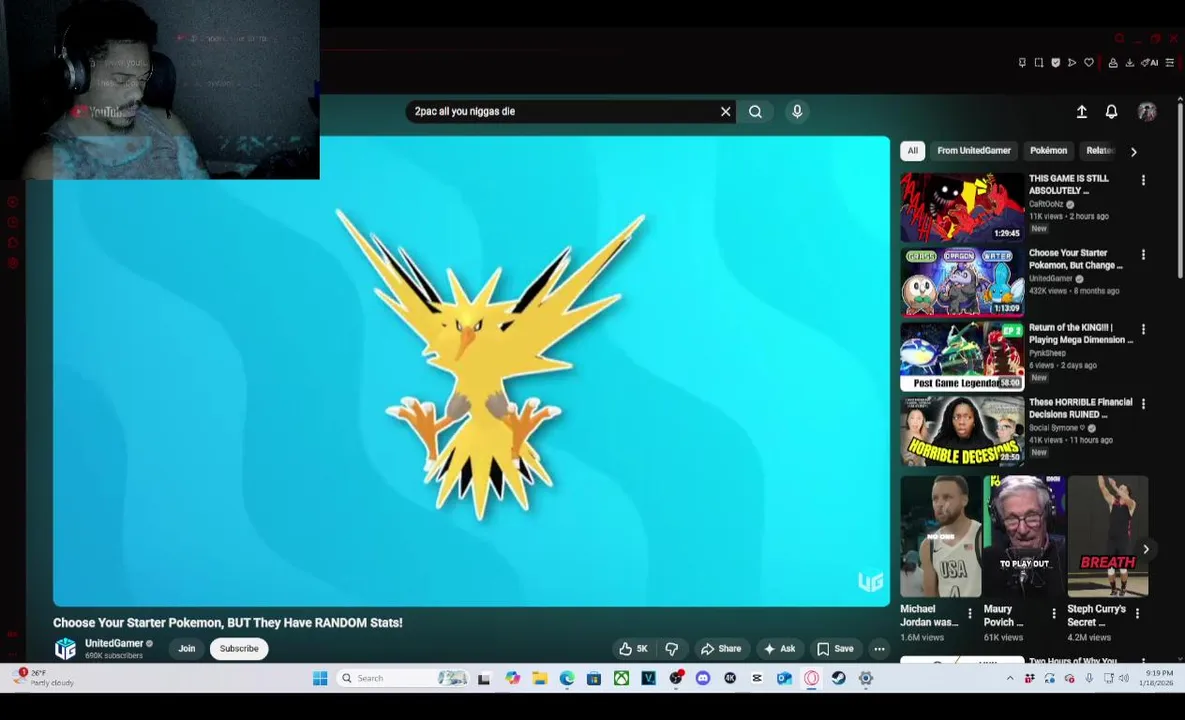Image resolution: width=1185 pixels, height=720 pixels.
Task: Open options for THIS GAME IS STILL video
Action: click(1143, 181)
